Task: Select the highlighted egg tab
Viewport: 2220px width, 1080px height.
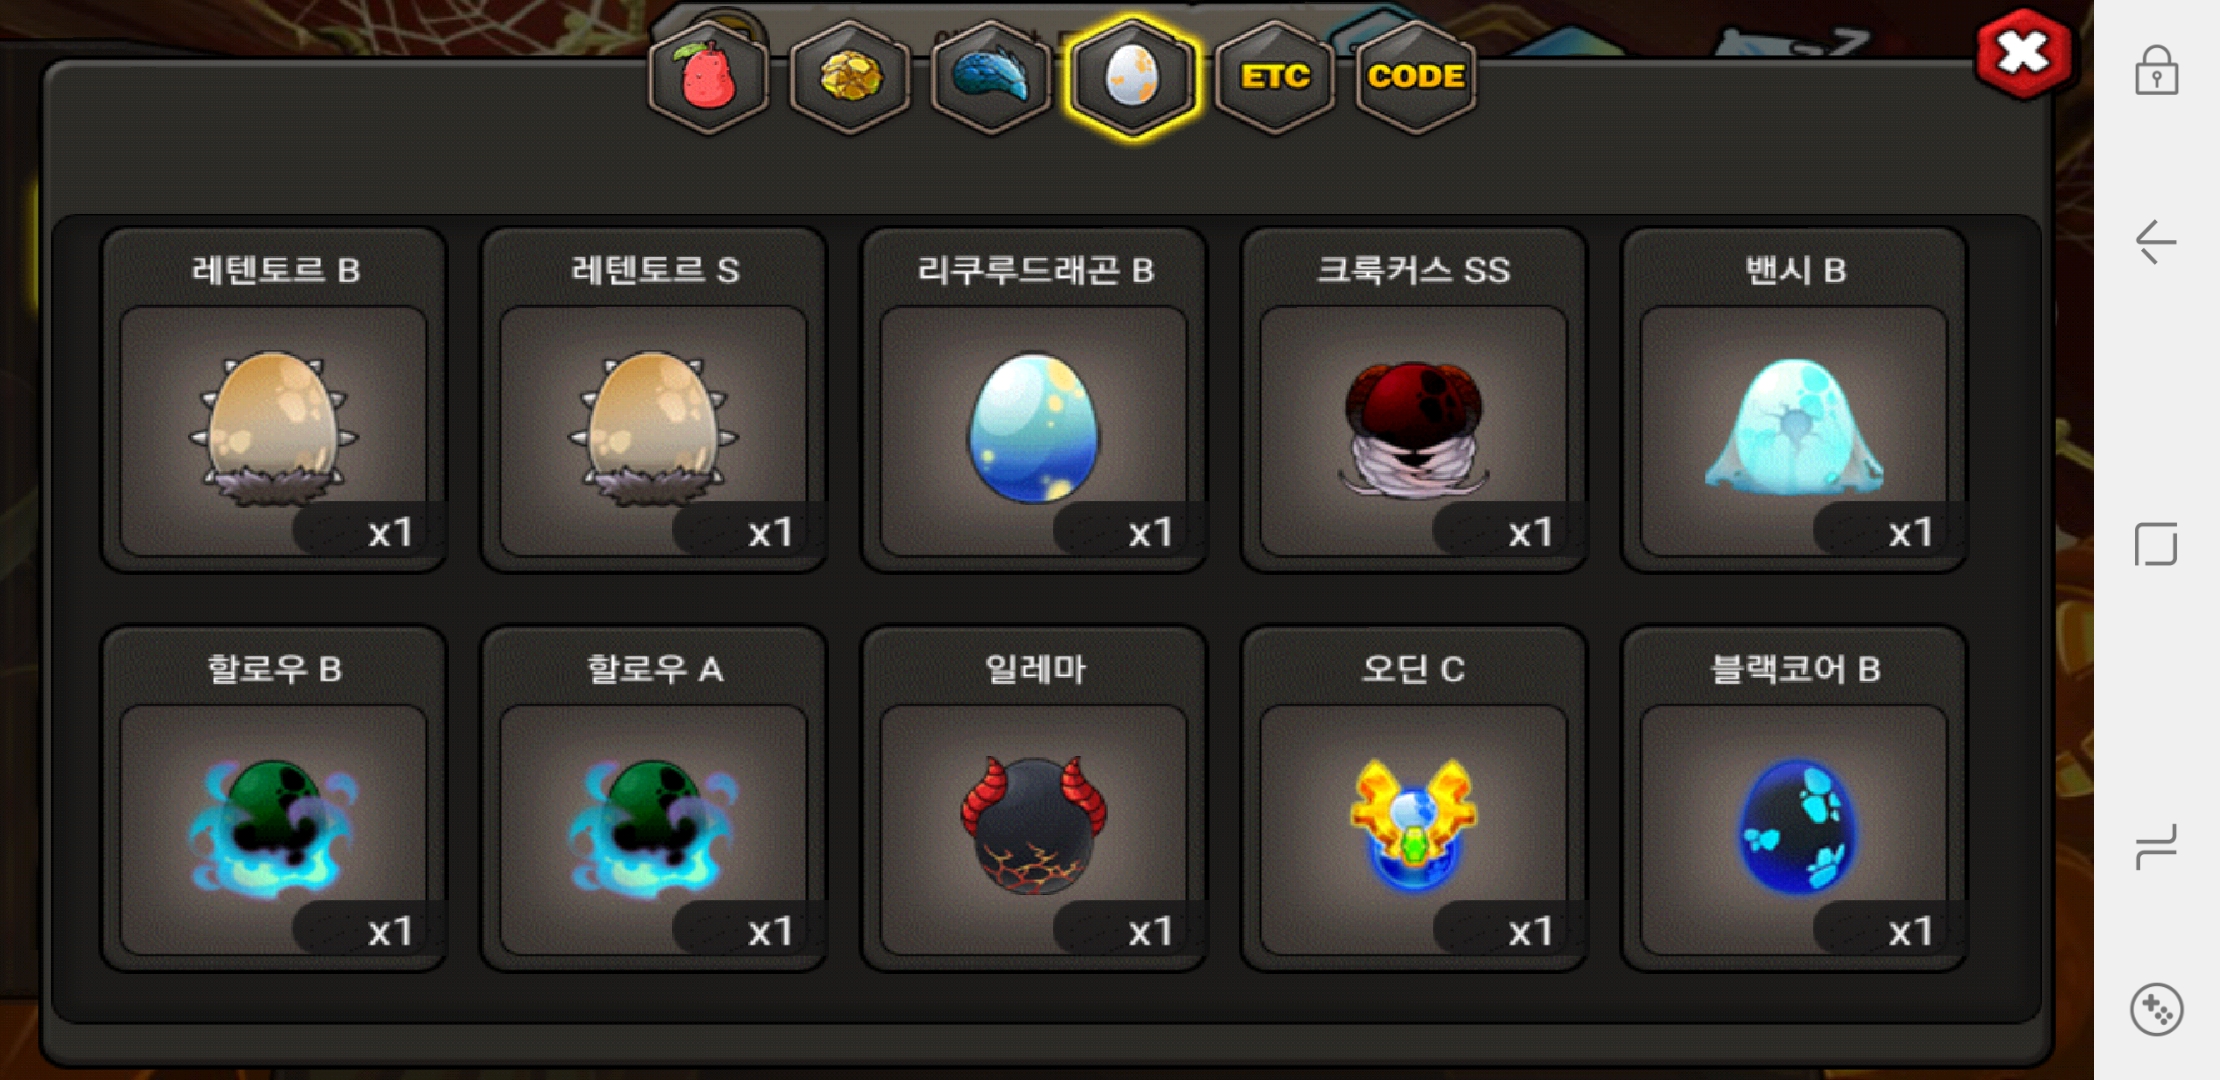Action: tap(1132, 77)
